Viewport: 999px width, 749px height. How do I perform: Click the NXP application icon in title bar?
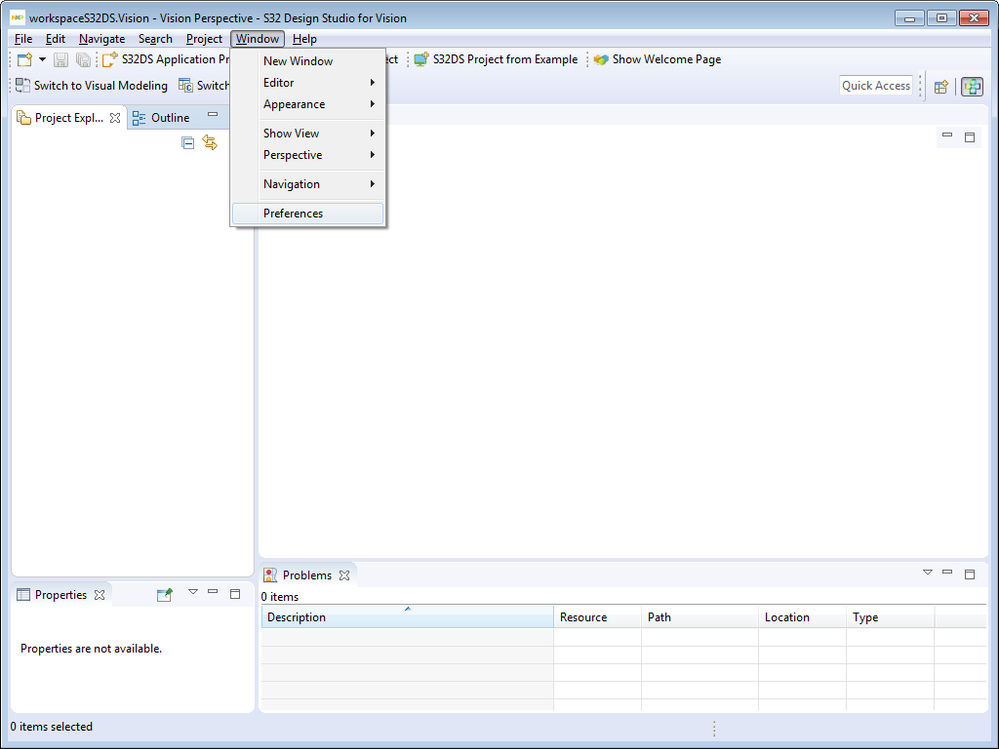[17, 18]
